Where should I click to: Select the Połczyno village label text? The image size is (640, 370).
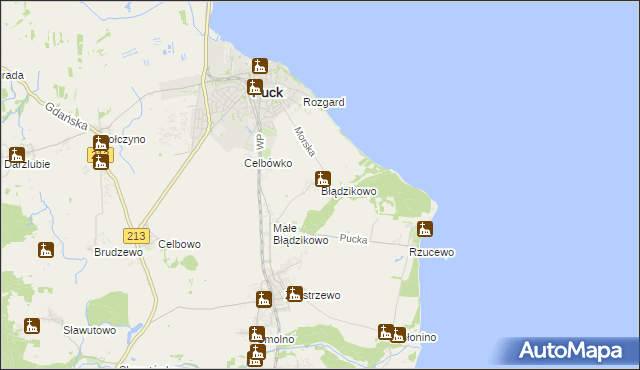(124, 140)
